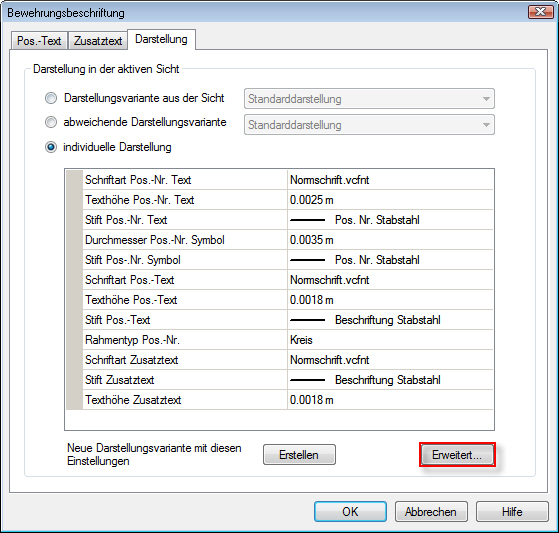Select the Schriftart Zusatztext row label

point(185,359)
